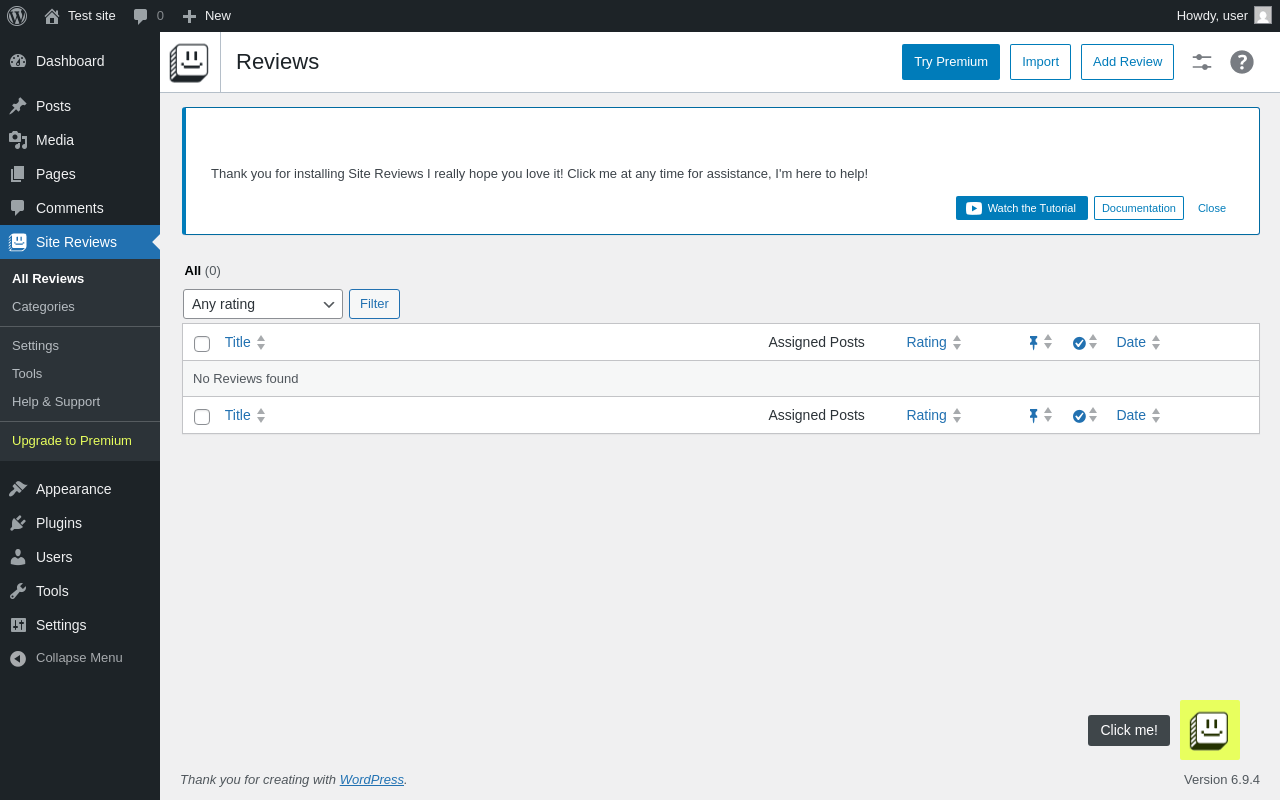Image resolution: width=1280 pixels, height=800 pixels.
Task: Open the Any rating dropdown
Action: click(x=263, y=304)
